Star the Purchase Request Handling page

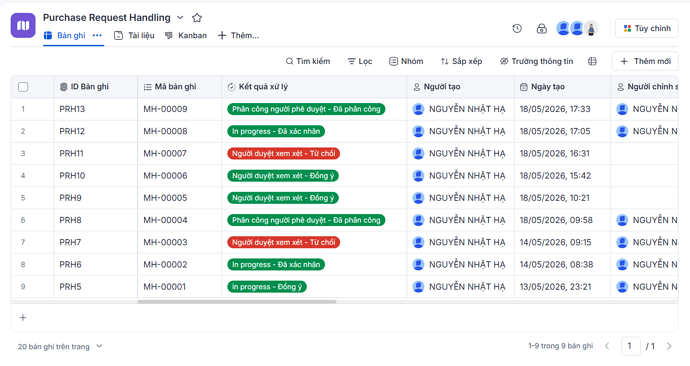tap(197, 18)
